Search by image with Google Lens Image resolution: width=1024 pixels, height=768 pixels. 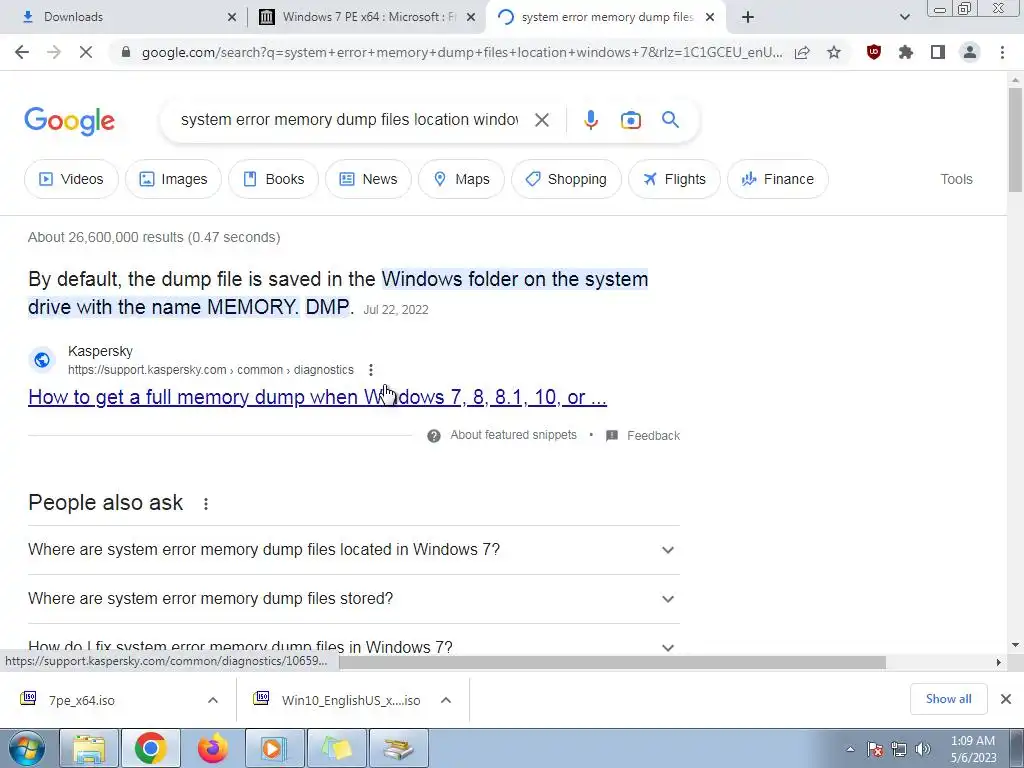coord(631,120)
